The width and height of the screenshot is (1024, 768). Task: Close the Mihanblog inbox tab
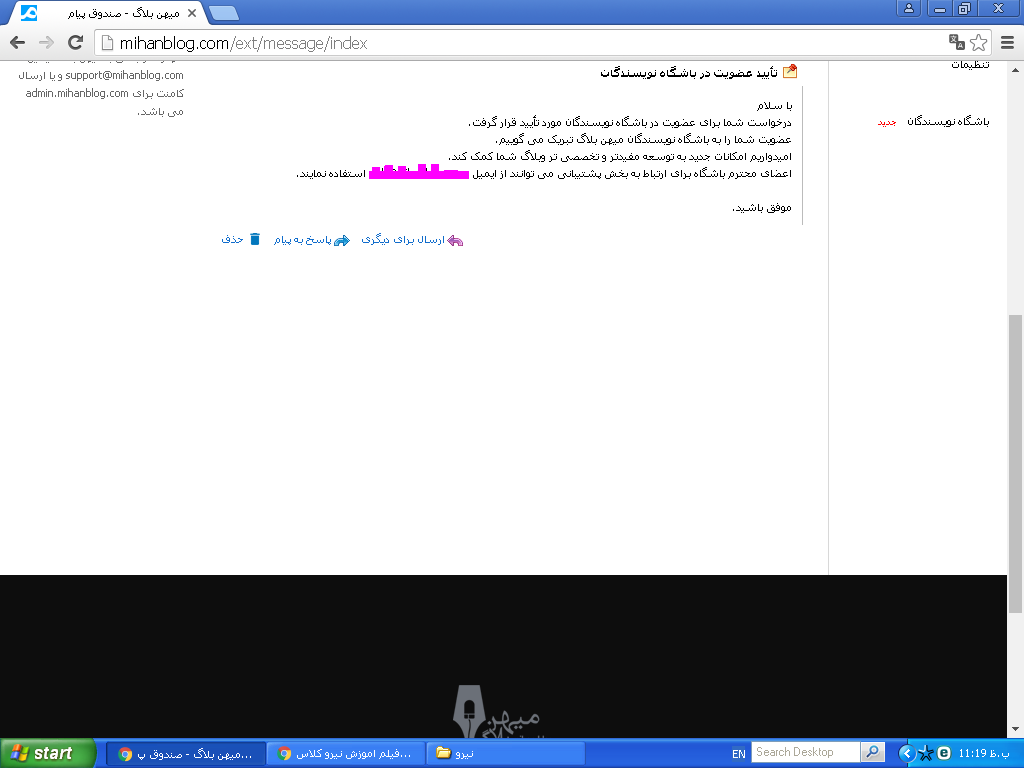pos(192,12)
